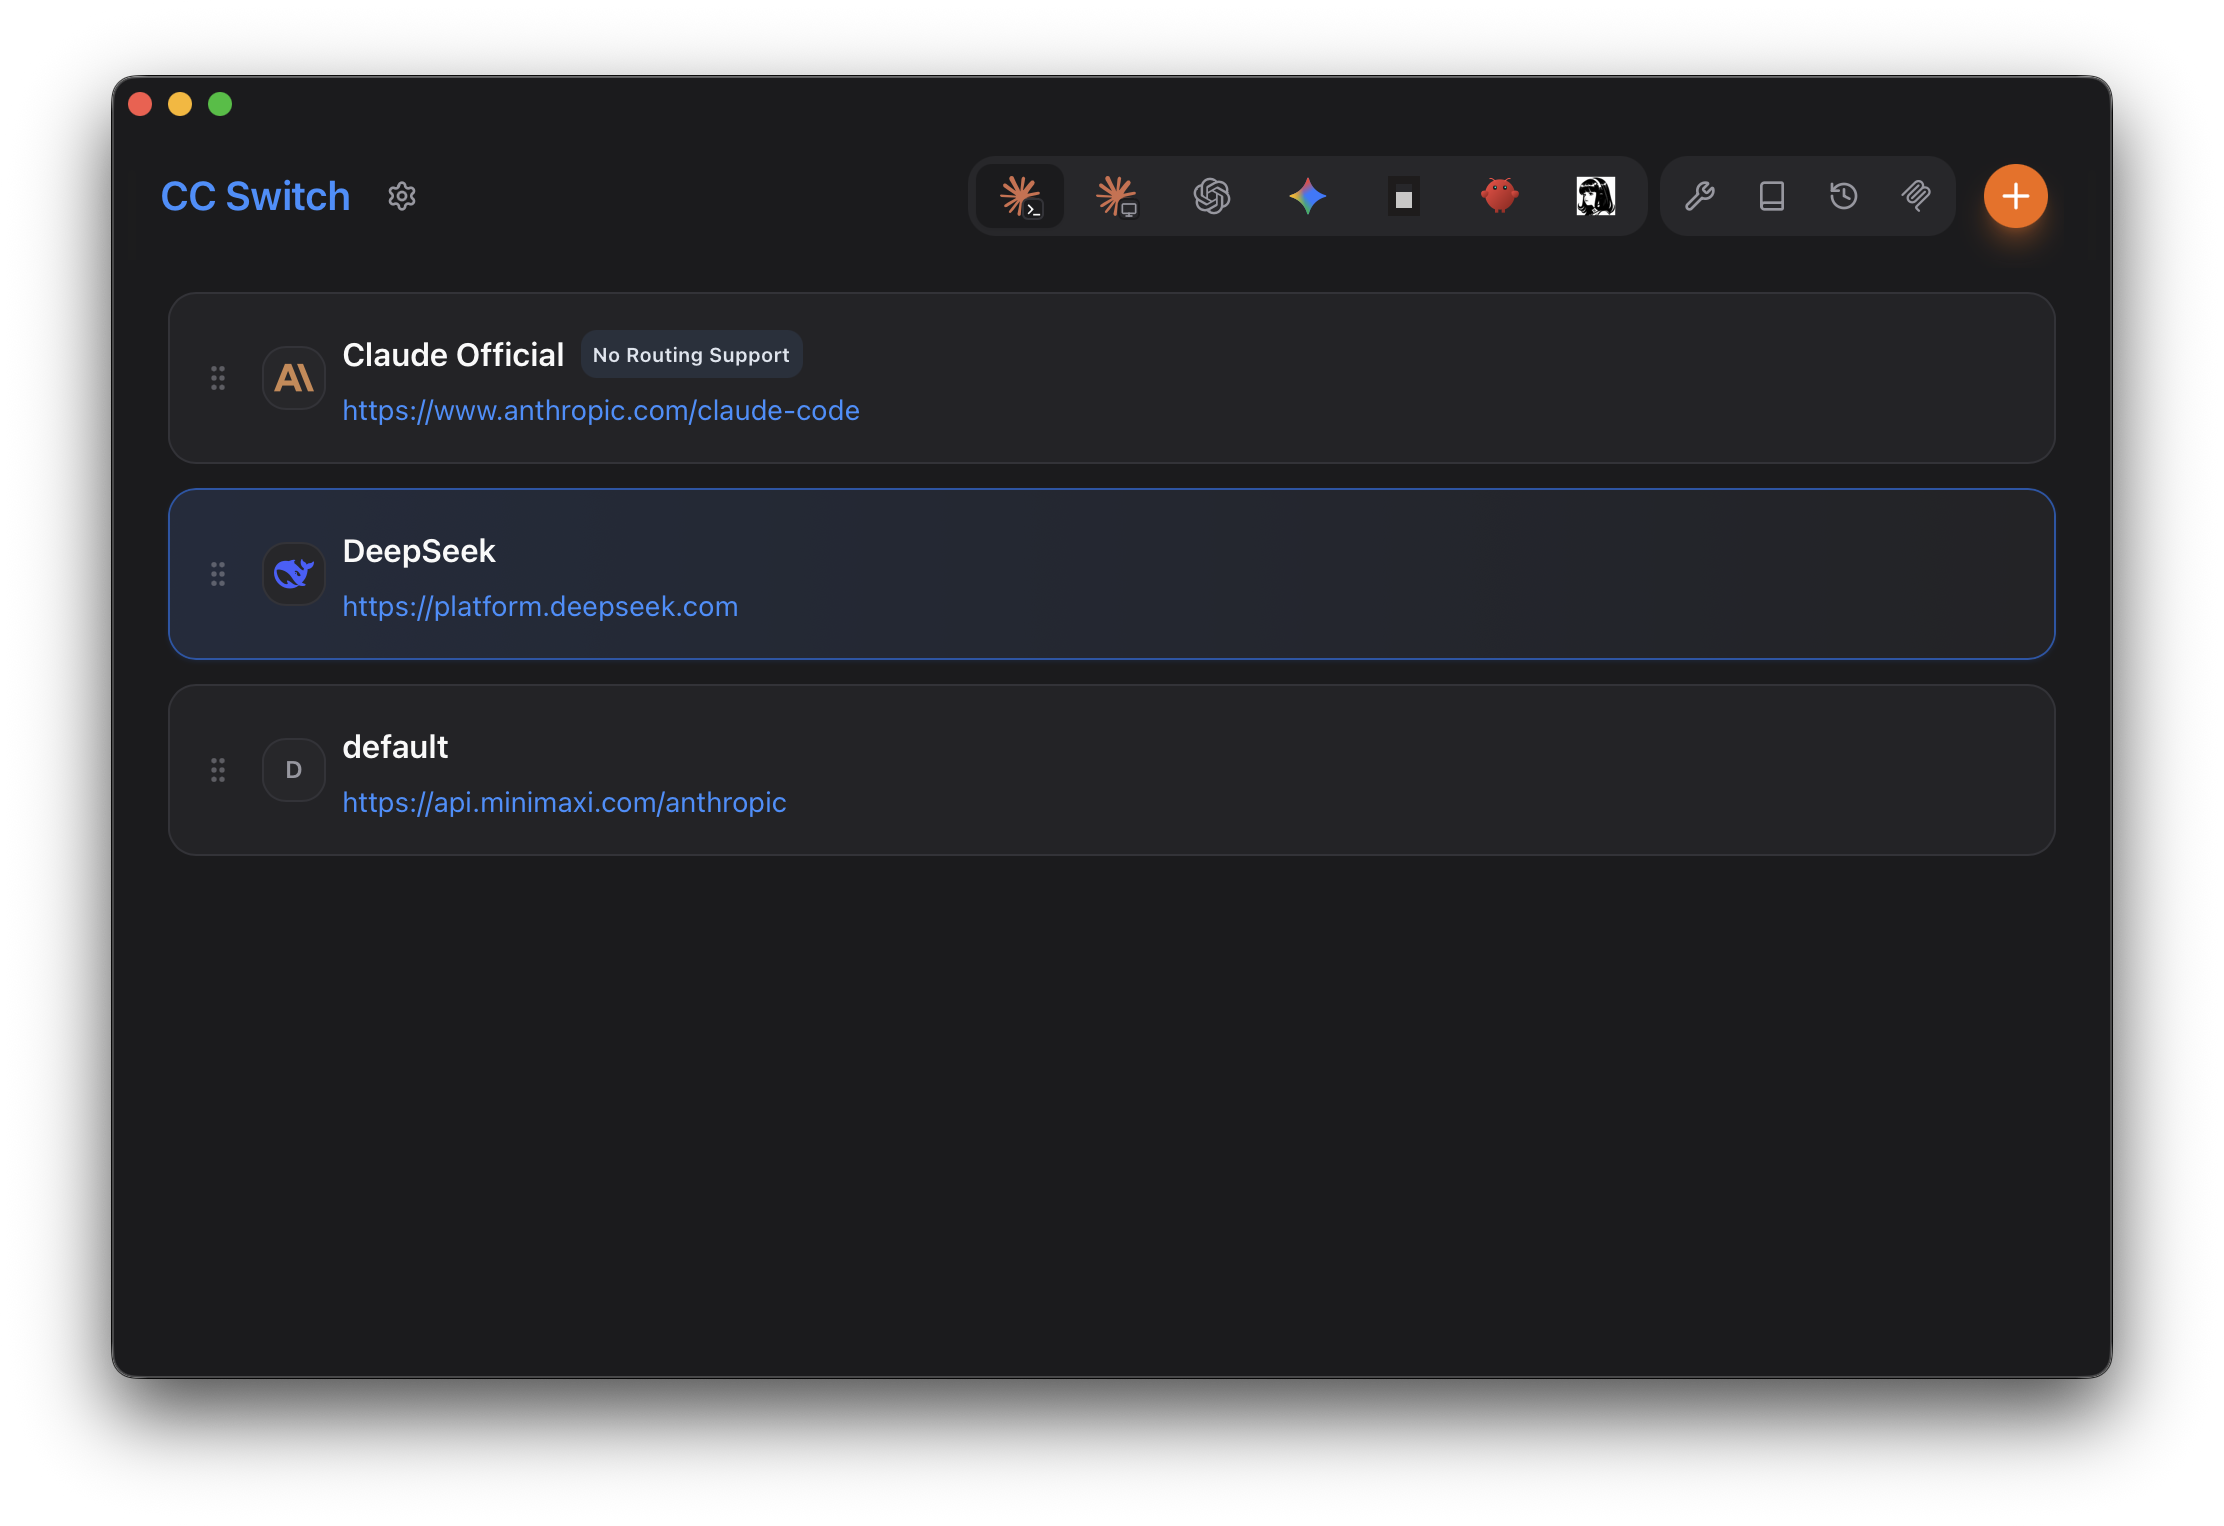This screenshot has height=1526, width=2224.
Task: Select the Claude Official provider name
Action: [x=453, y=355]
